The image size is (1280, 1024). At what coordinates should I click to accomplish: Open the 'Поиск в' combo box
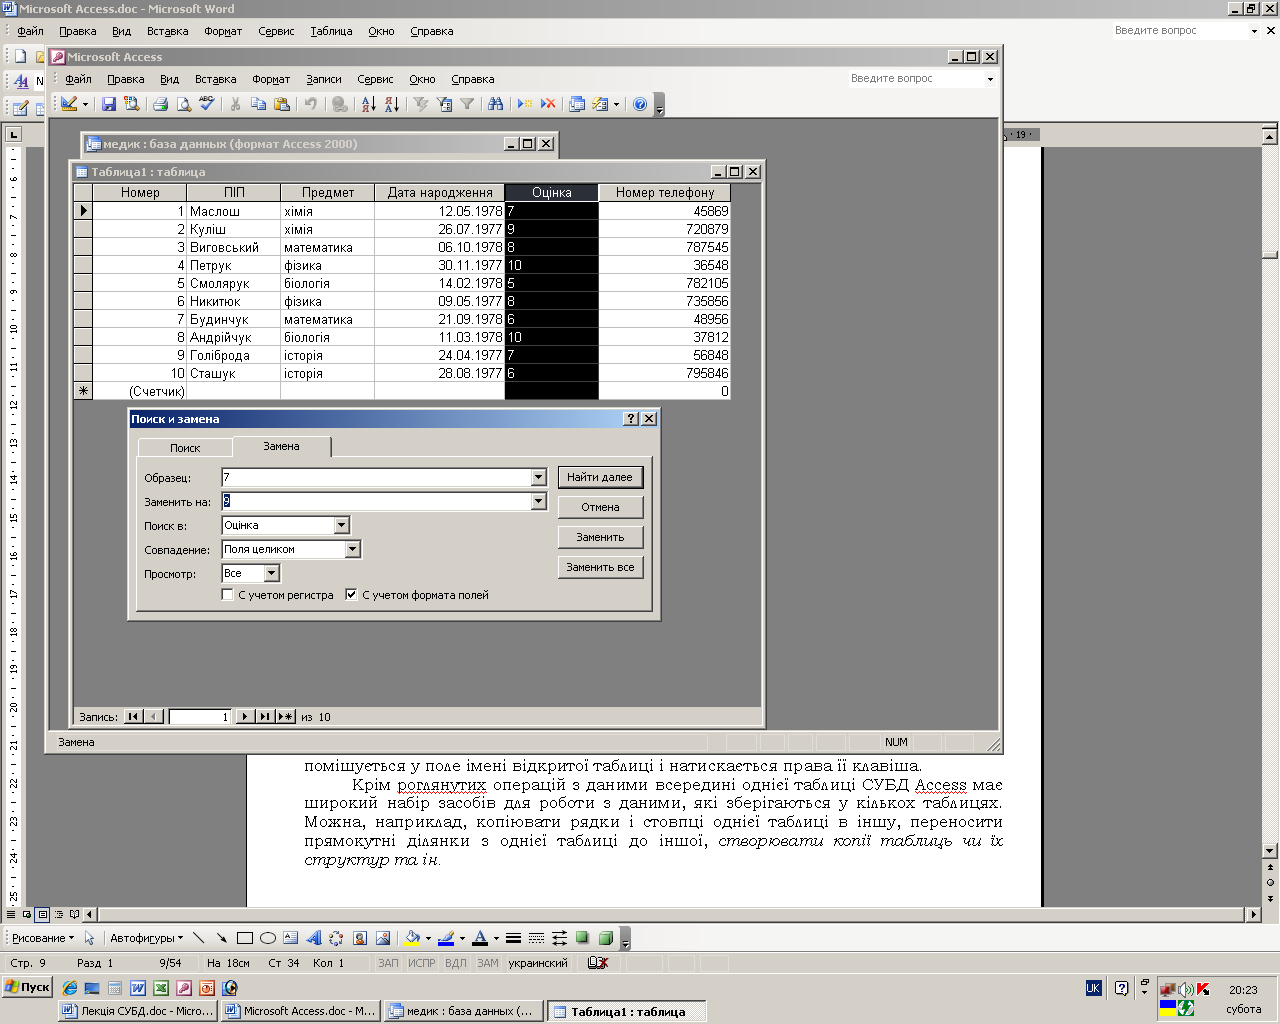[342, 526]
